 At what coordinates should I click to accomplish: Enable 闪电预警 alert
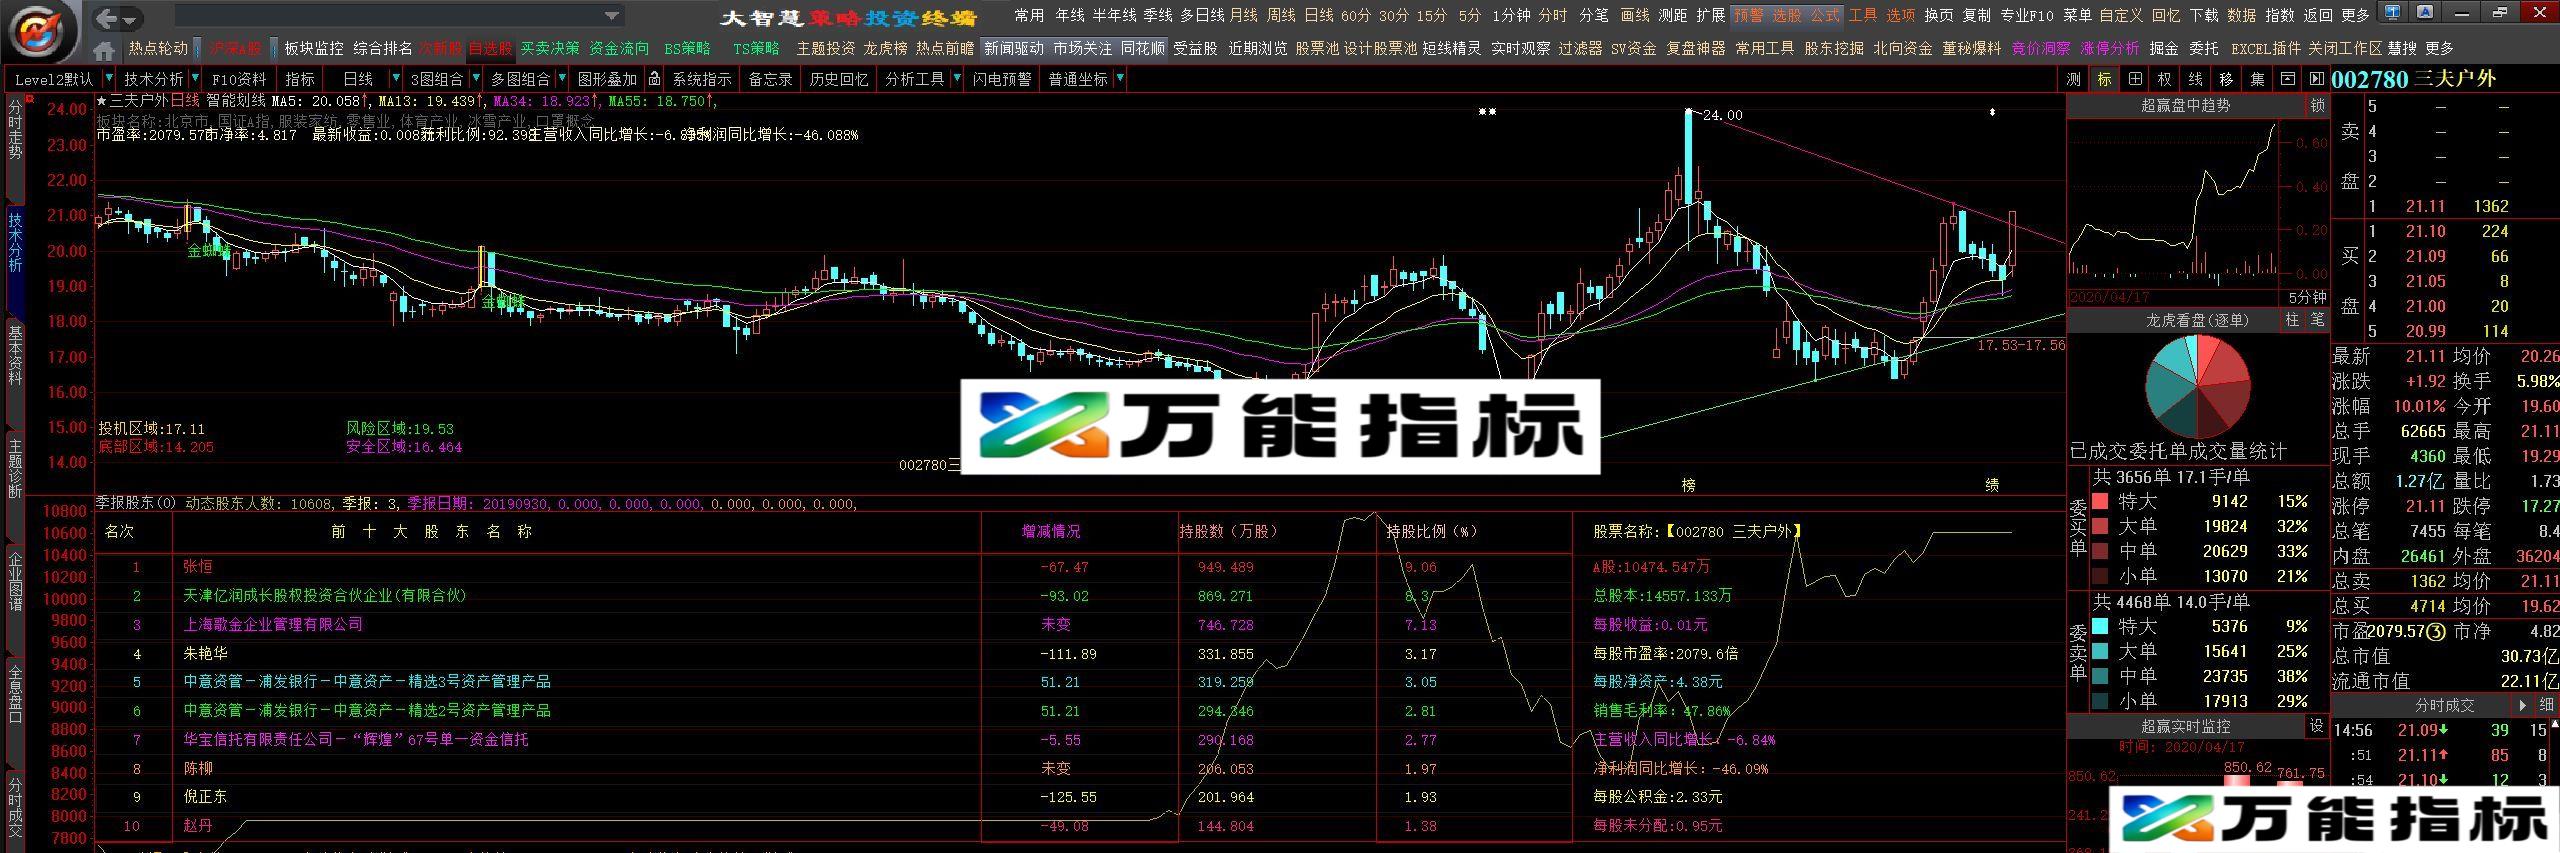[1001, 79]
